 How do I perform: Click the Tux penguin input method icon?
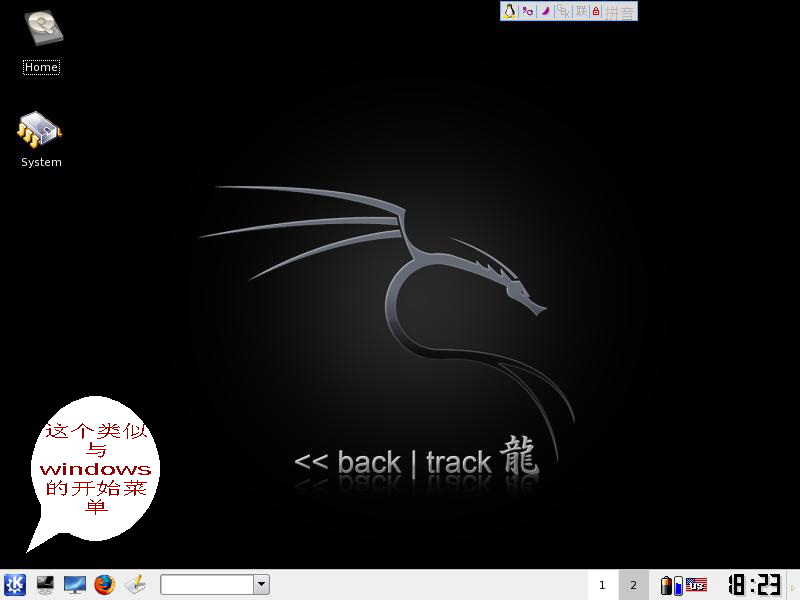pos(510,11)
